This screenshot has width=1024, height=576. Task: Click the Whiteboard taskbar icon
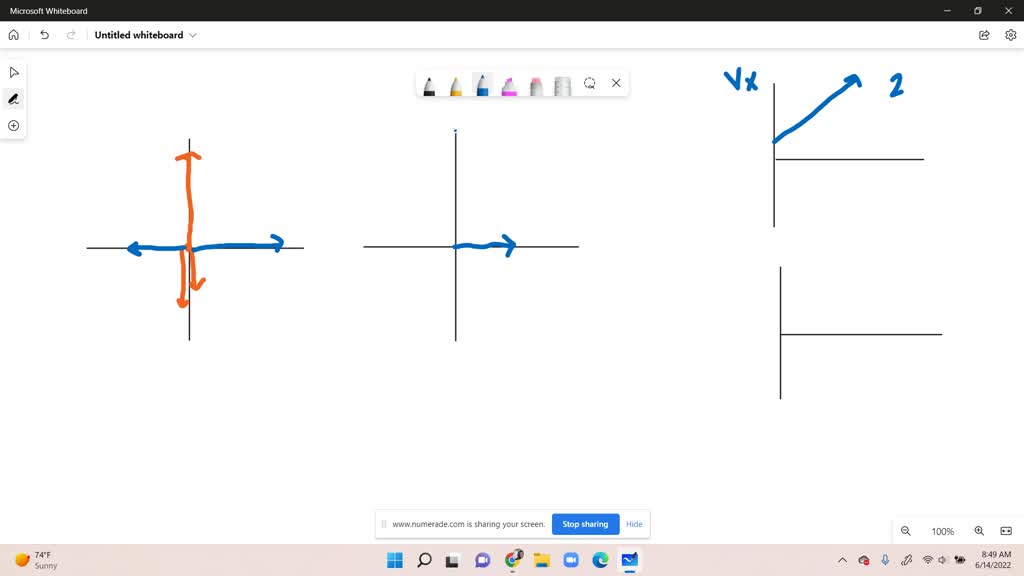[630, 560]
